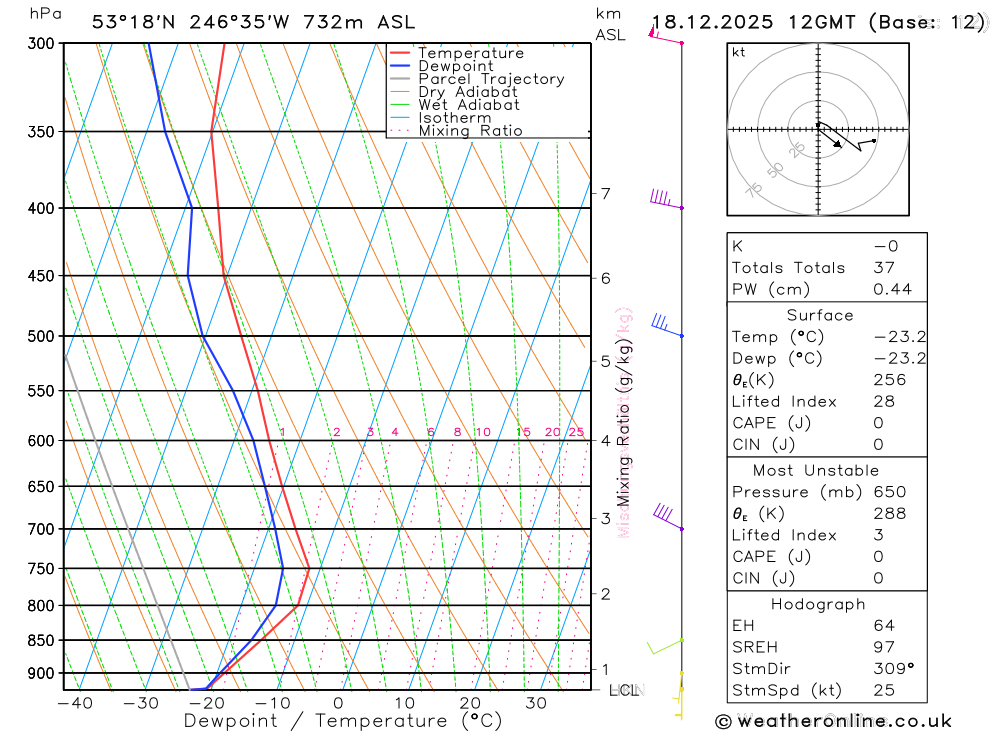Screen dimensions: 1000x733
Task: Click the PW (cm) value 0.44
Action: 892,290
